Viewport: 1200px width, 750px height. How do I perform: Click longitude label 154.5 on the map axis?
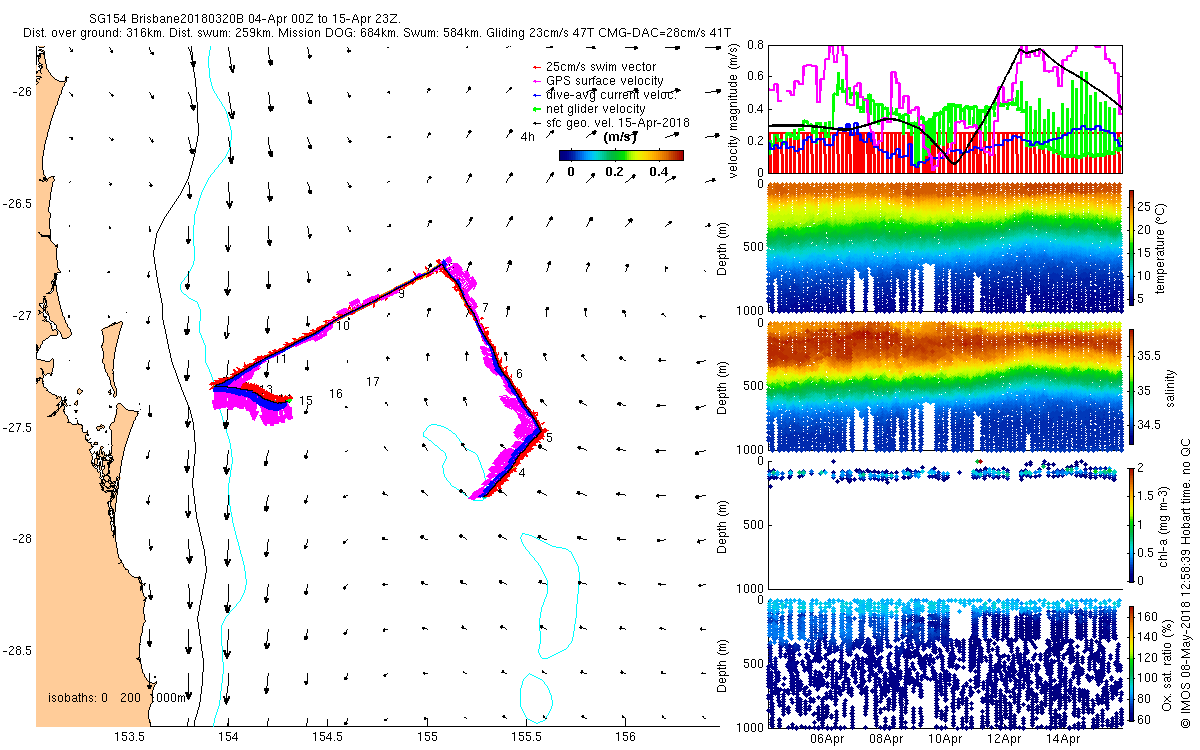(x=329, y=737)
